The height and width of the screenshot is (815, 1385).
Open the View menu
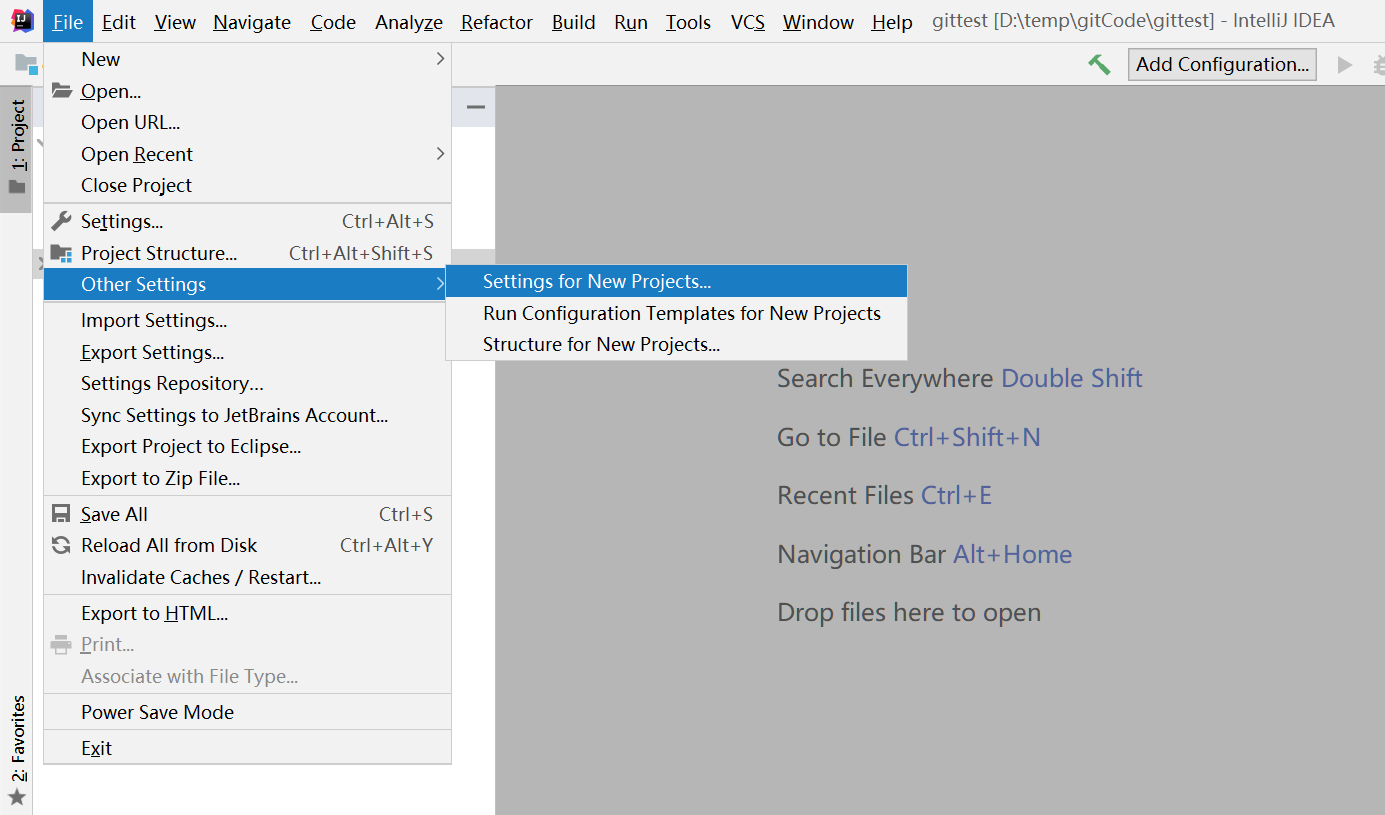coord(175,22)
